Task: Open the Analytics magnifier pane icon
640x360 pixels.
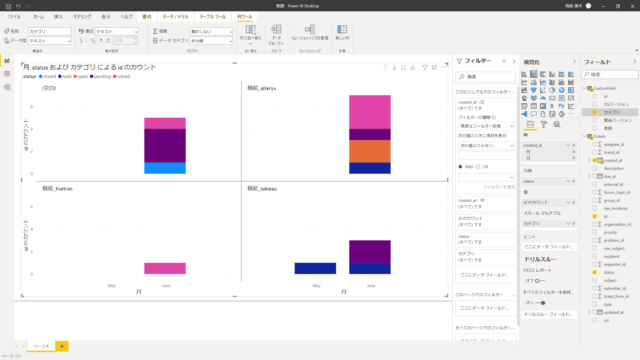Action: click(557, 124)
